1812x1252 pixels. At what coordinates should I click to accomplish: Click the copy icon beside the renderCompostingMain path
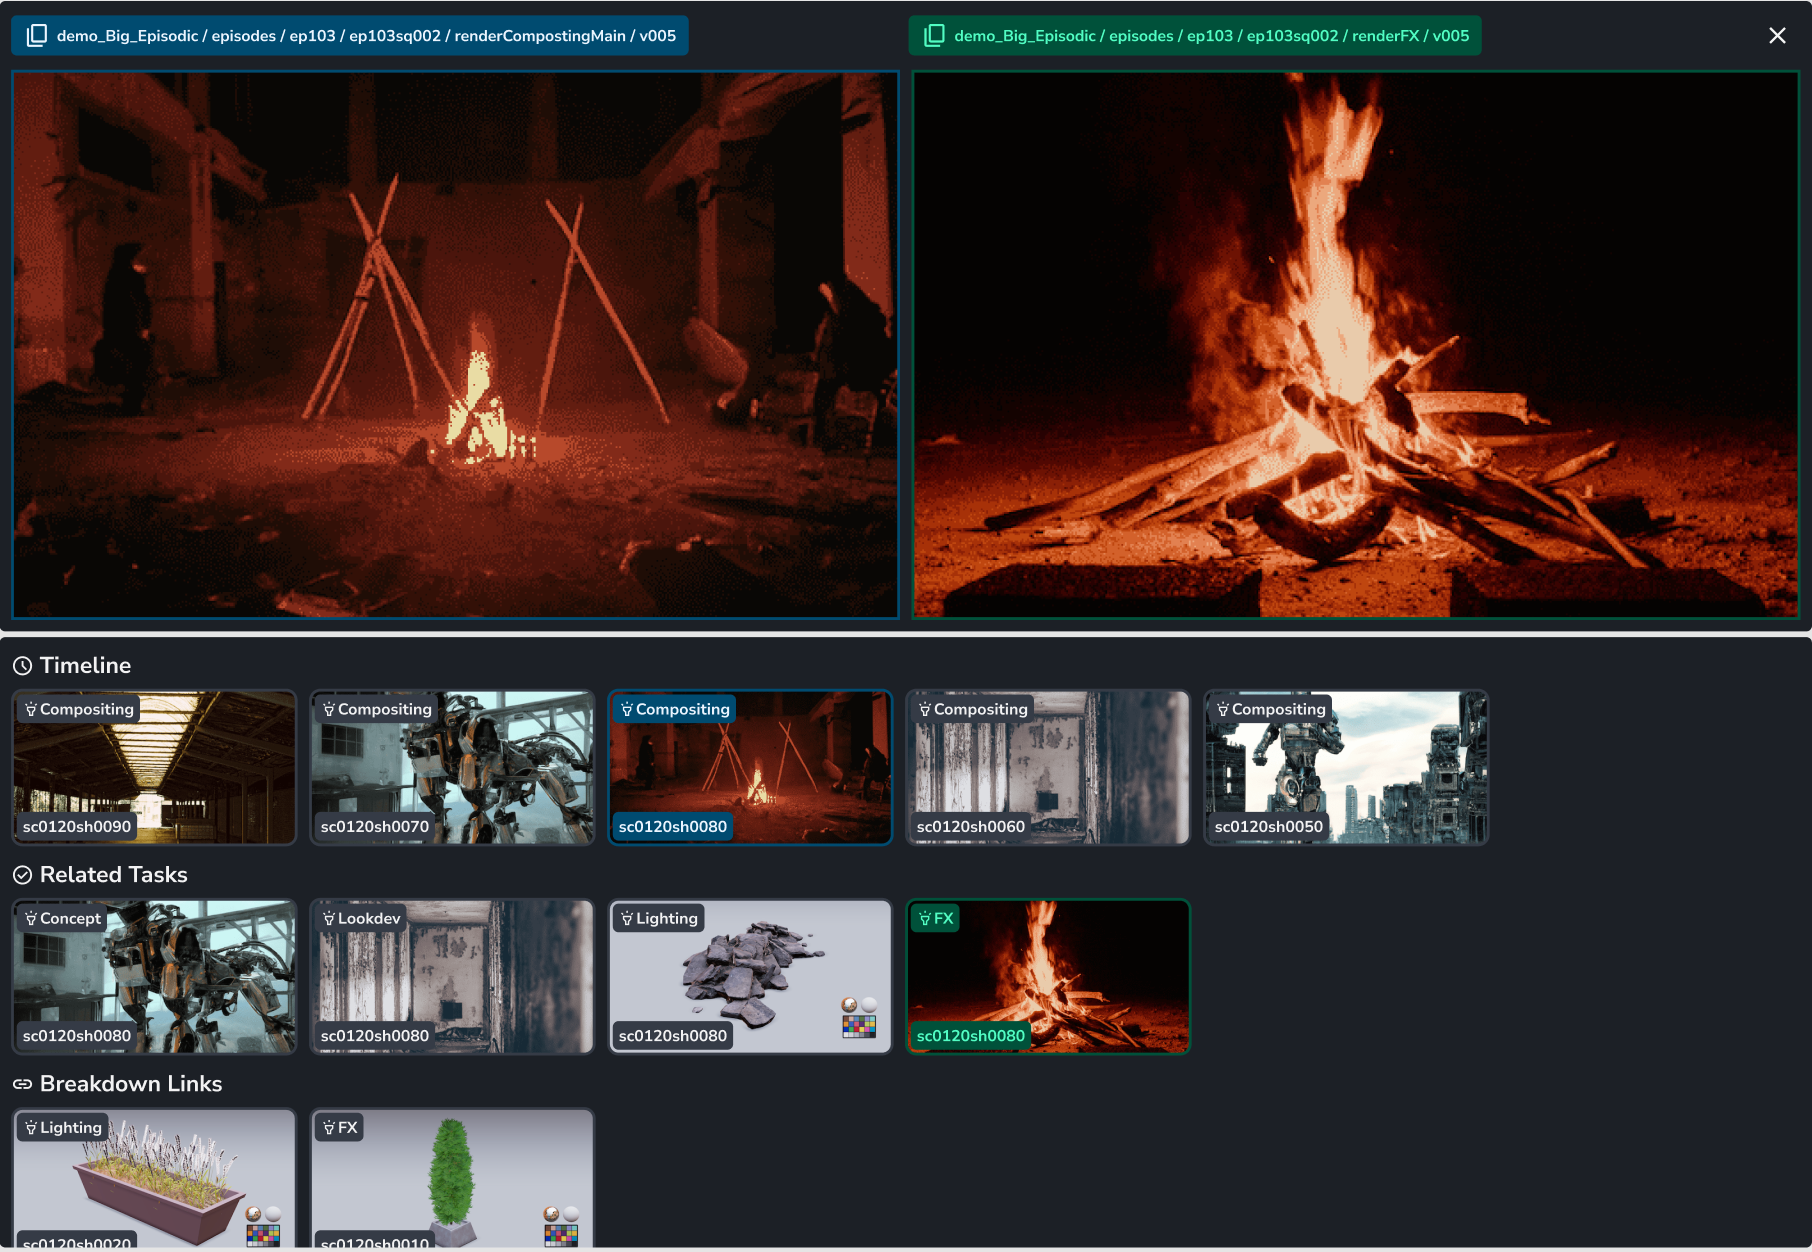click(37, 36)
